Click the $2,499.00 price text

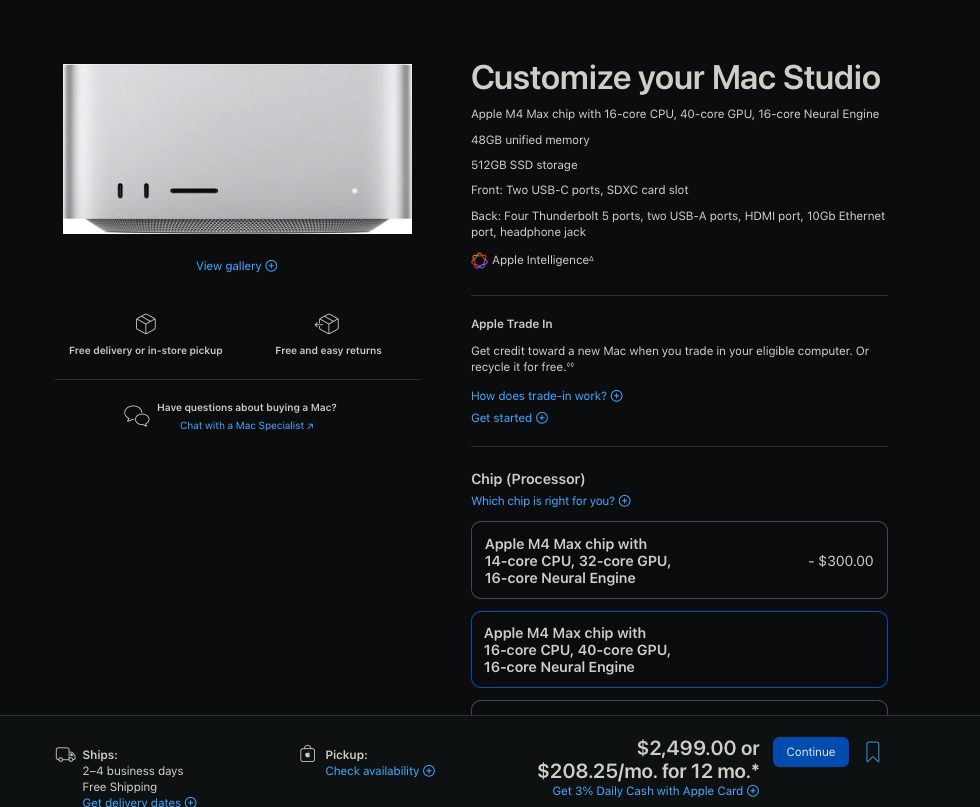686,748
